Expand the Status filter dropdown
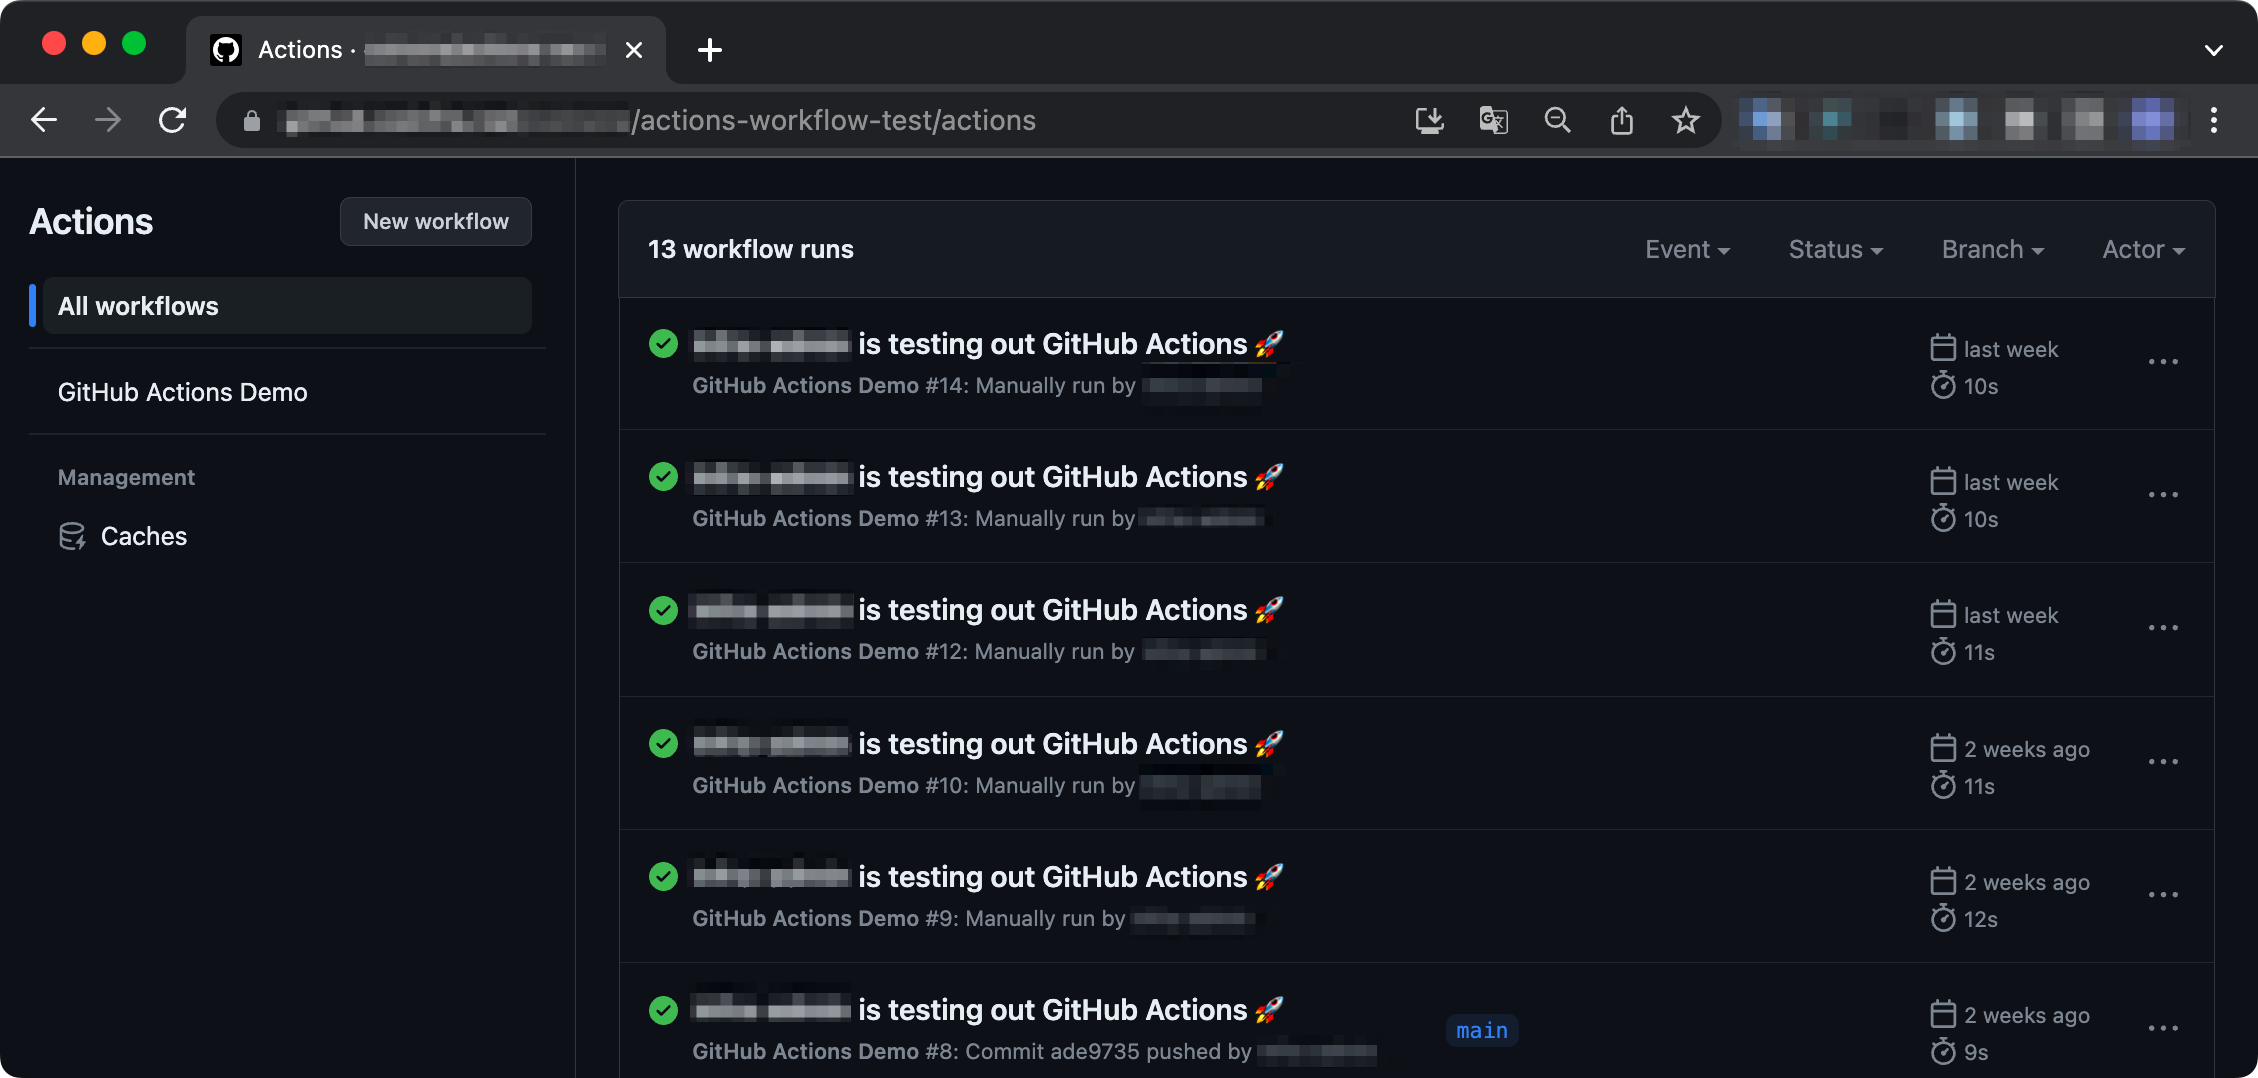Viewport: 2258px width, 1078px height. (1835, 250)
